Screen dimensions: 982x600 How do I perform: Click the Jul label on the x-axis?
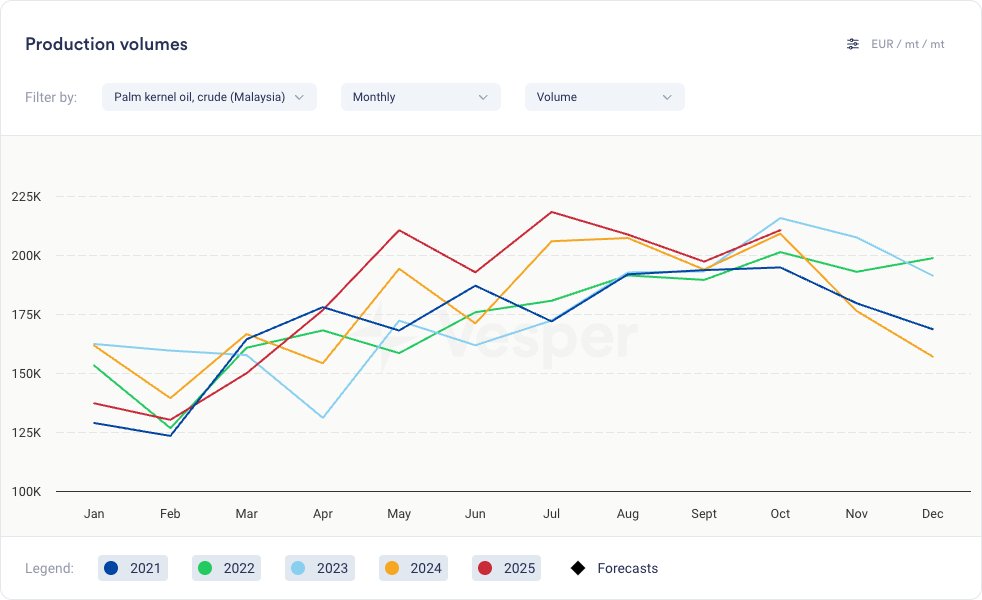[x=551, y=514]
